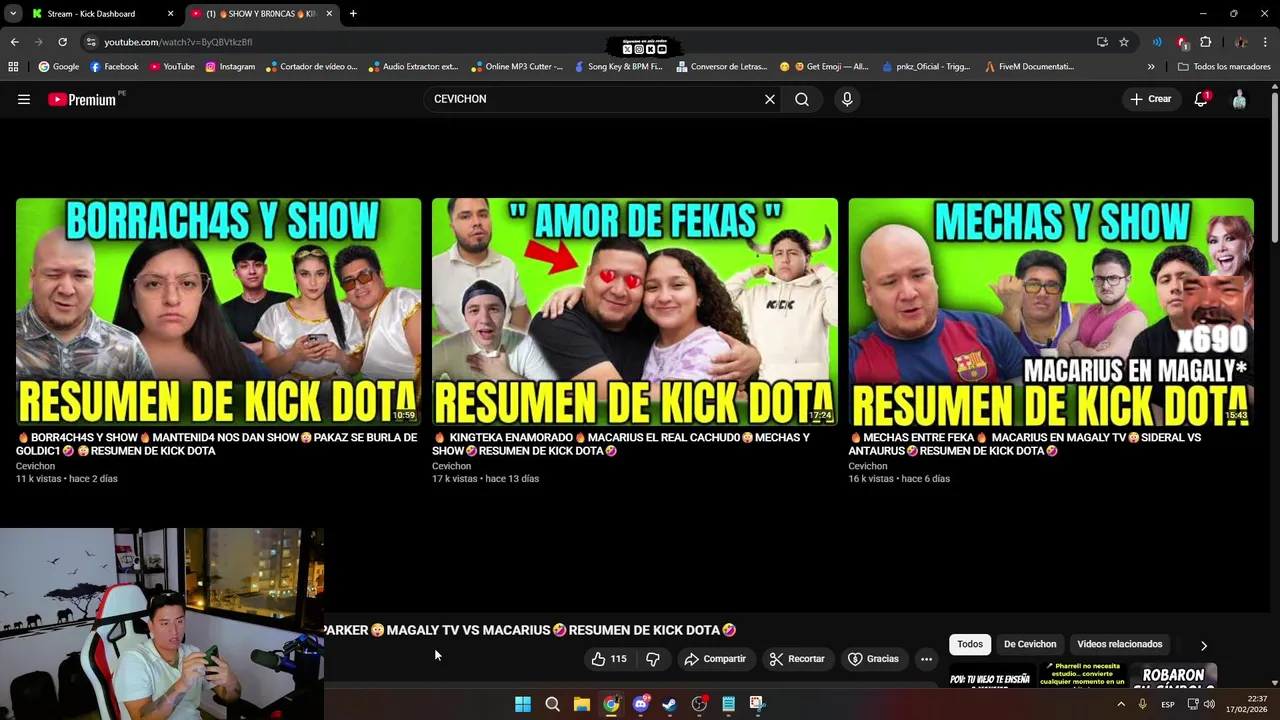Dislike the current video

coord(653,659)
